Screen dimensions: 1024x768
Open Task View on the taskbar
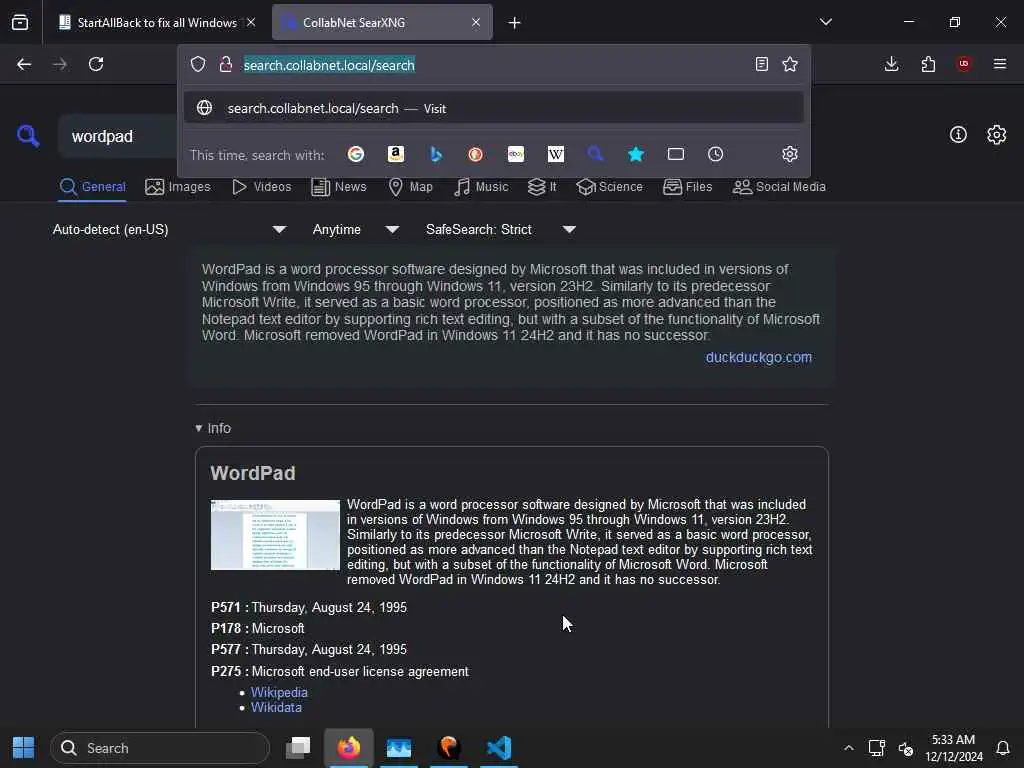(x=298, y=748)
